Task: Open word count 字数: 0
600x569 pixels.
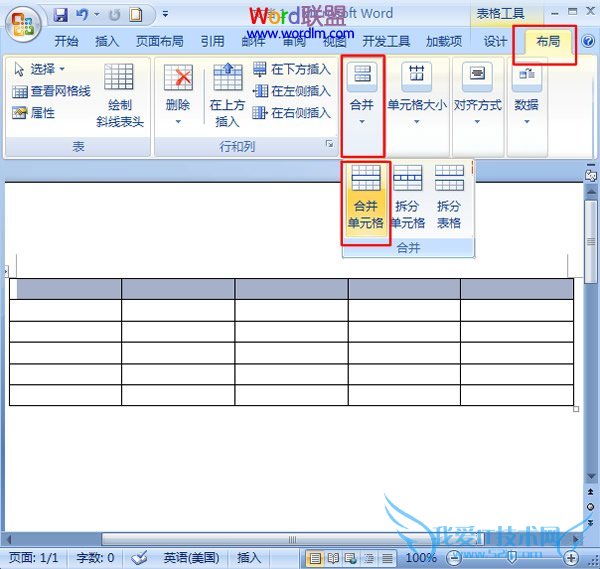Action: coord(95,558)
